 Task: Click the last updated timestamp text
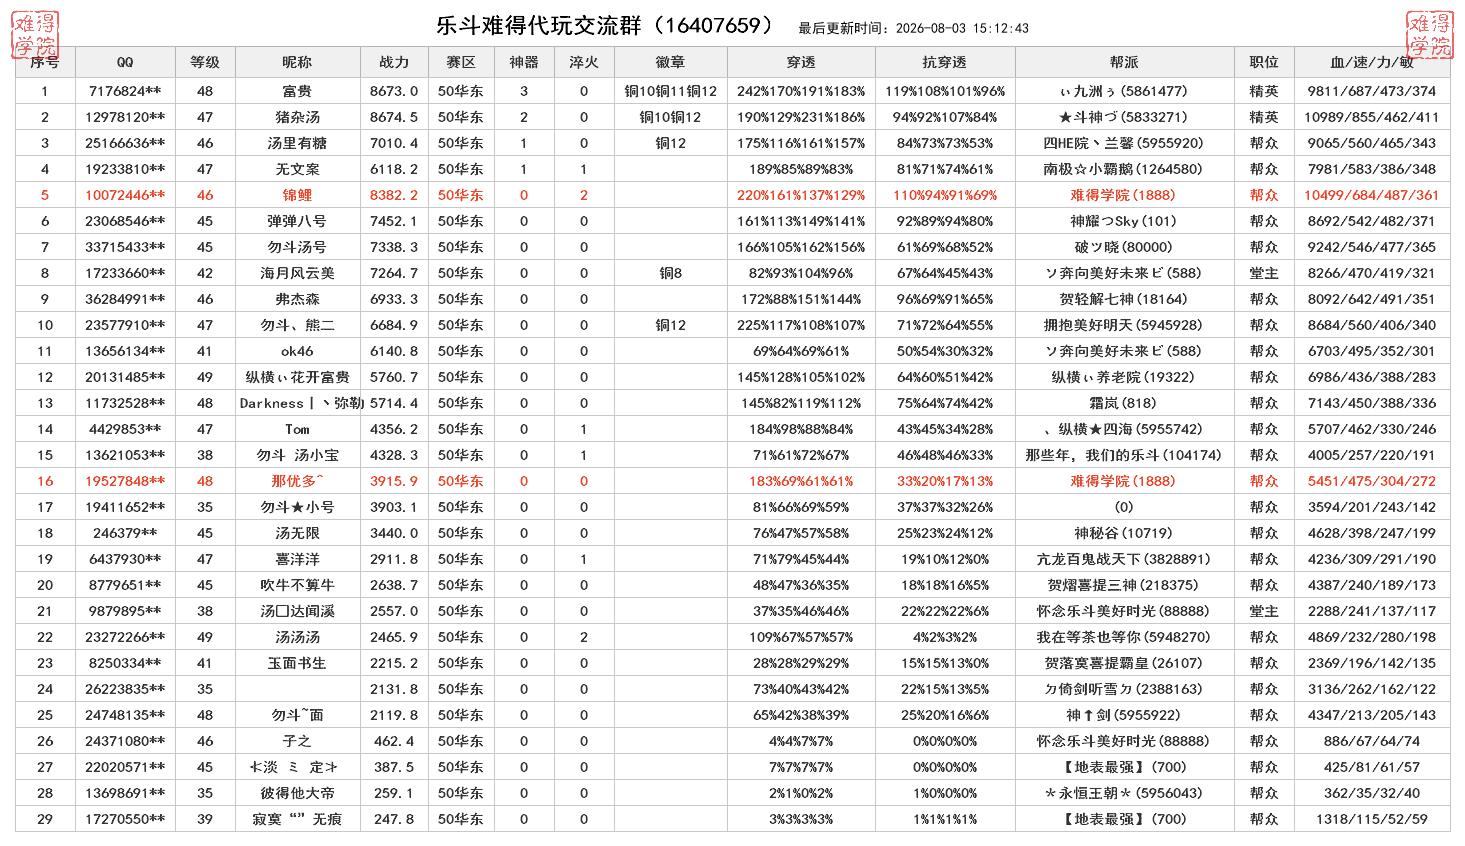(x=914, y=29)
